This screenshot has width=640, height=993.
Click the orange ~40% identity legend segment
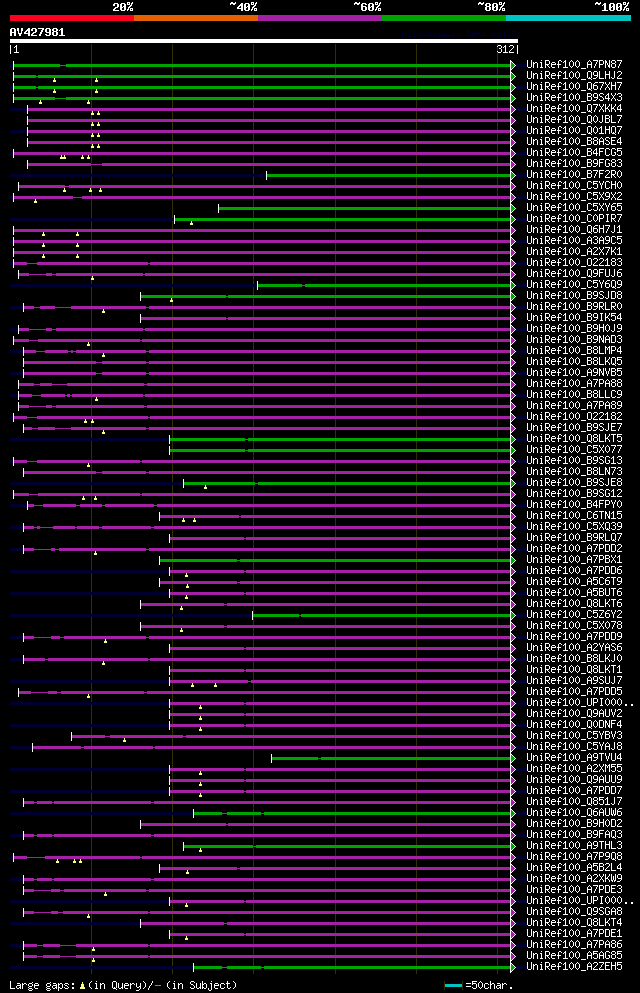coord(196,18)
